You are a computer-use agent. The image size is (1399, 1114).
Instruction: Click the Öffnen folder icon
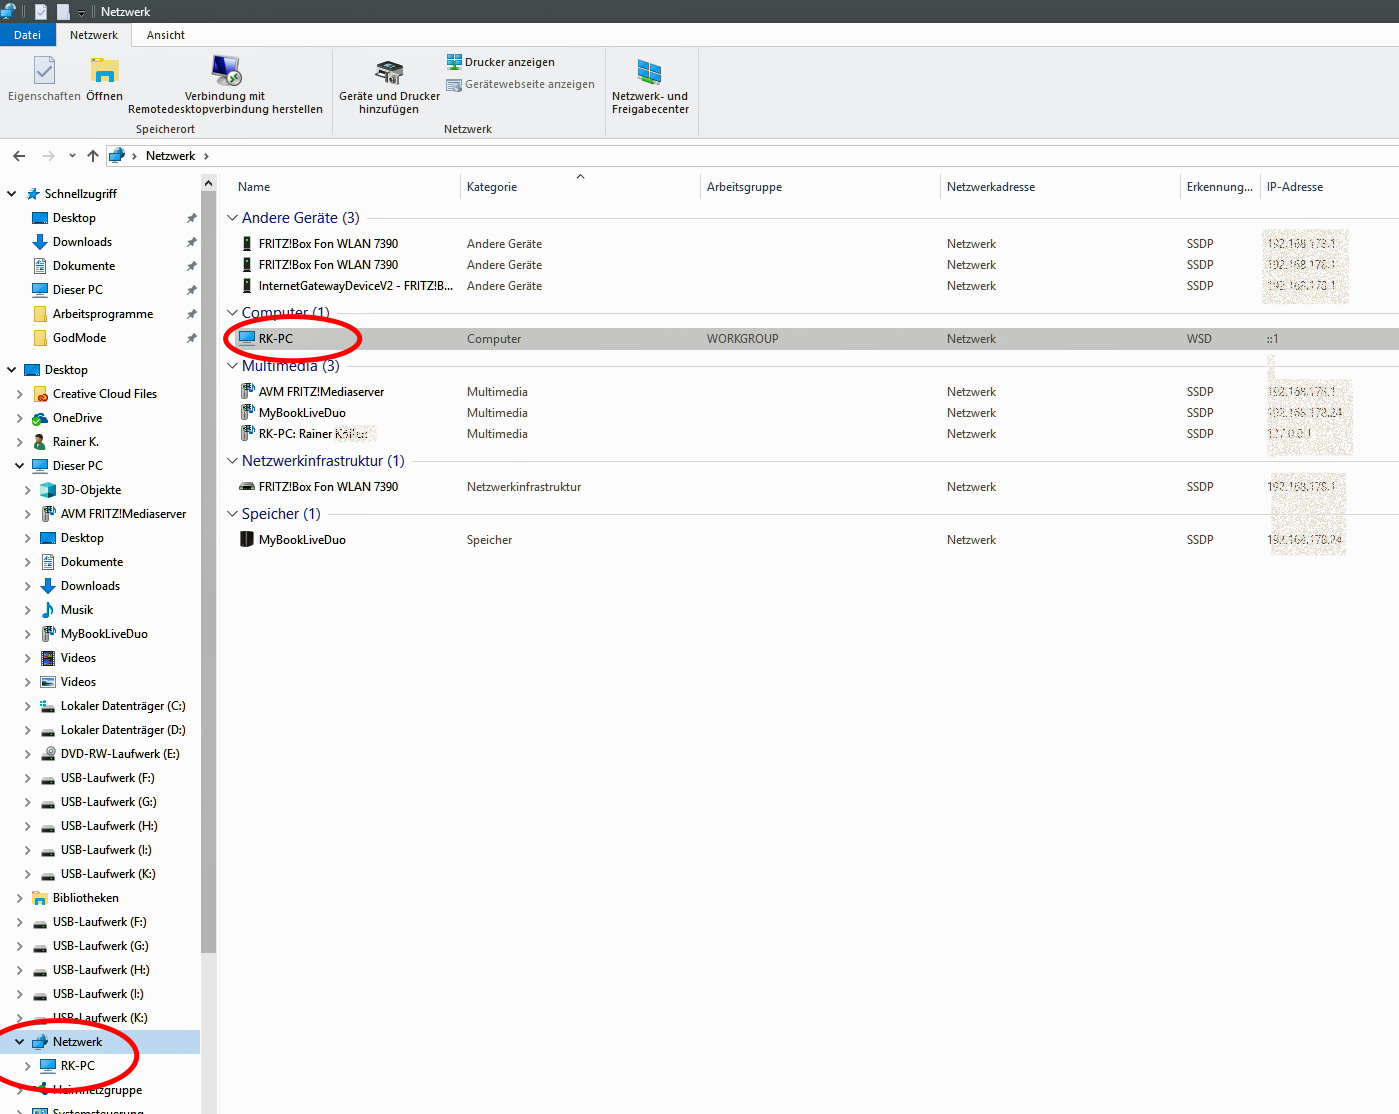[x=104, y=71]
